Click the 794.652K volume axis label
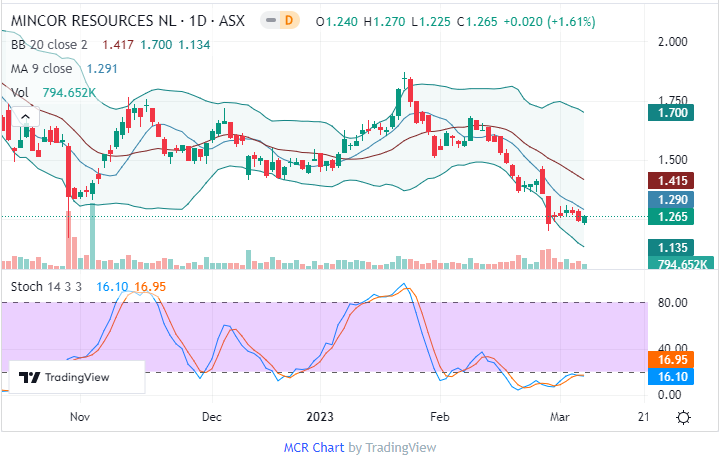The width and height of the screenshot is (722, 459). 683,265
